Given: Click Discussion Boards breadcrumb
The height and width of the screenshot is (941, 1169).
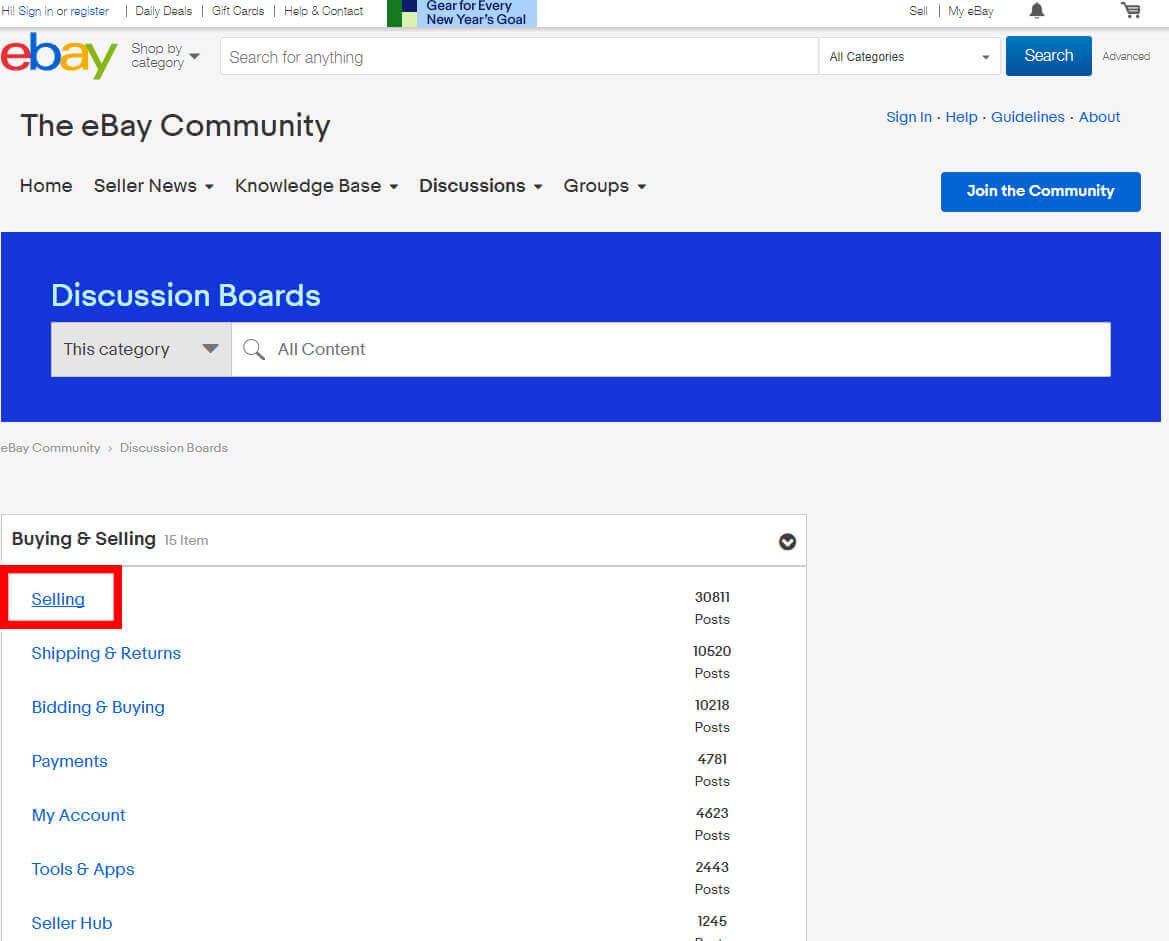Looking at the screenshot, I should [x=174, y=448].
